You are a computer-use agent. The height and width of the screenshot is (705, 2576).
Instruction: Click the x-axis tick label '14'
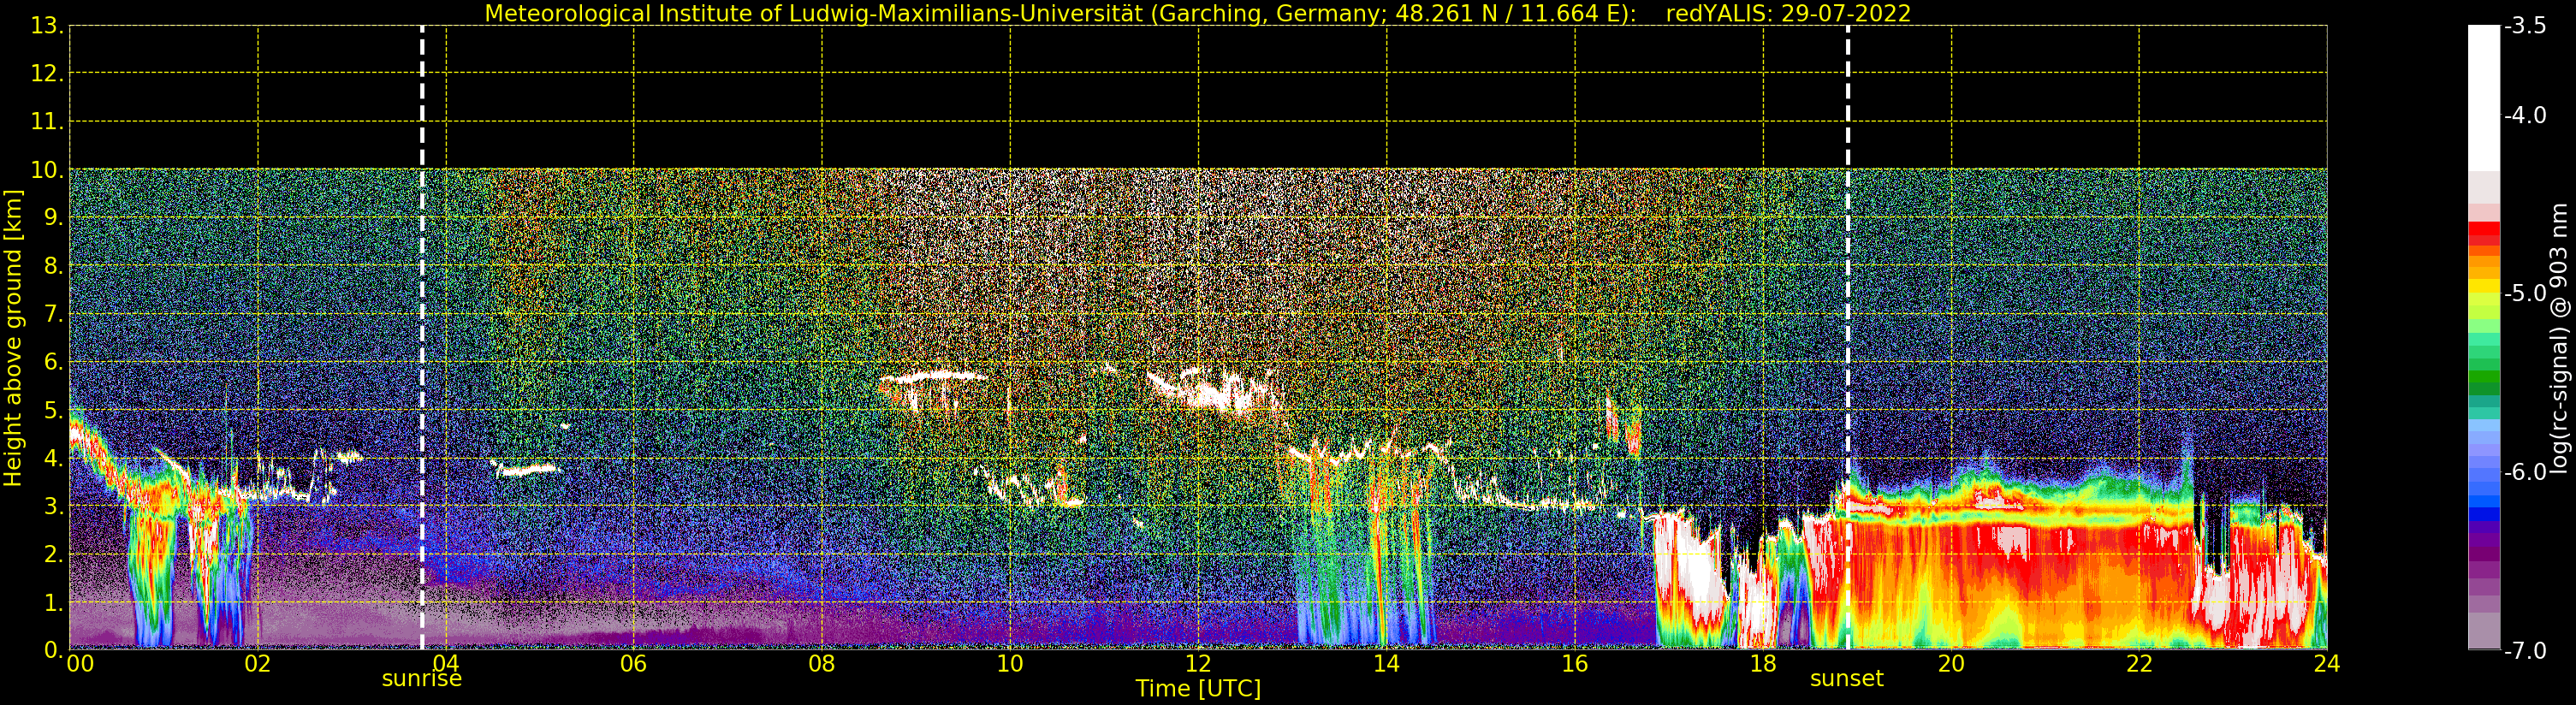coord(1386,664)
